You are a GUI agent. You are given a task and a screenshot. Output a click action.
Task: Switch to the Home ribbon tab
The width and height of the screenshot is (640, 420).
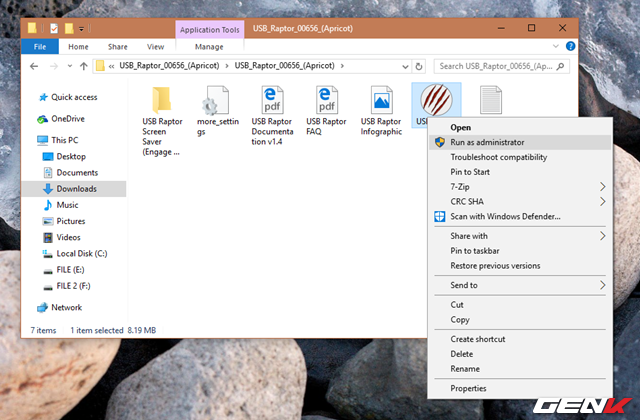(78, 47)
